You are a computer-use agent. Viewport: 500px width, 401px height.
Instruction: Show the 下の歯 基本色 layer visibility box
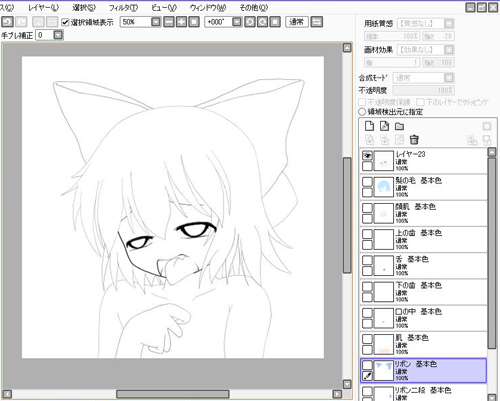tap(367, 287)
